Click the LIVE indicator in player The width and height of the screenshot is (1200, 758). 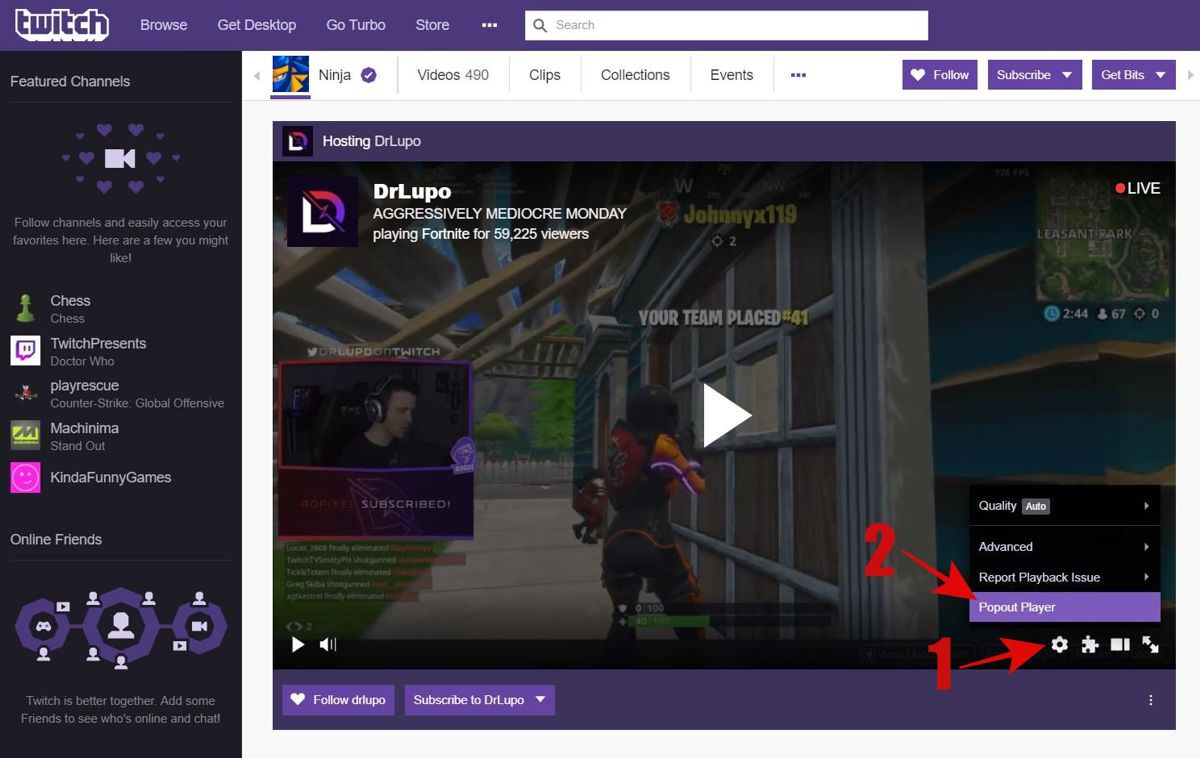pos(1138,188)
